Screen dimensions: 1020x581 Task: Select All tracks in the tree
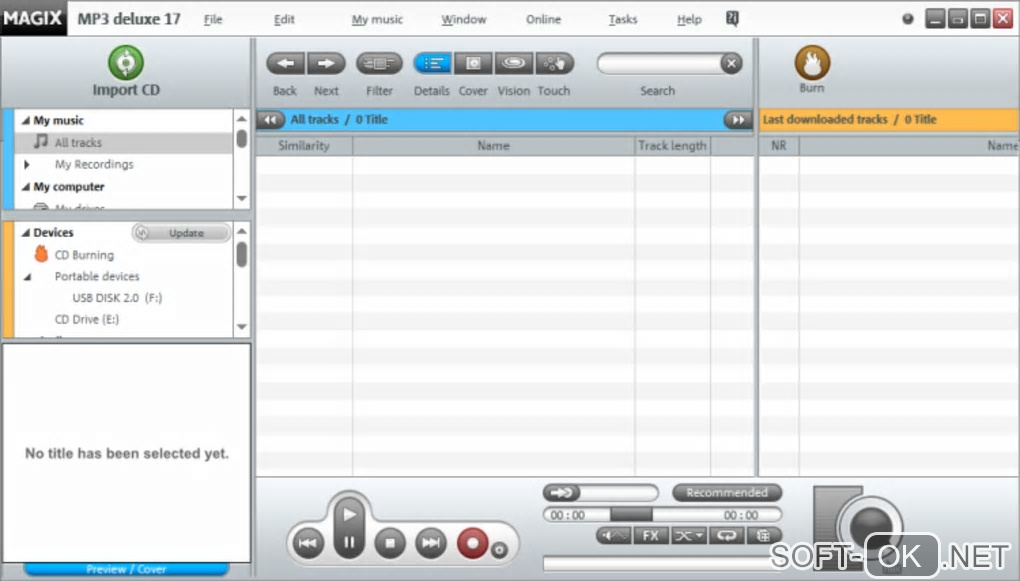78,142
